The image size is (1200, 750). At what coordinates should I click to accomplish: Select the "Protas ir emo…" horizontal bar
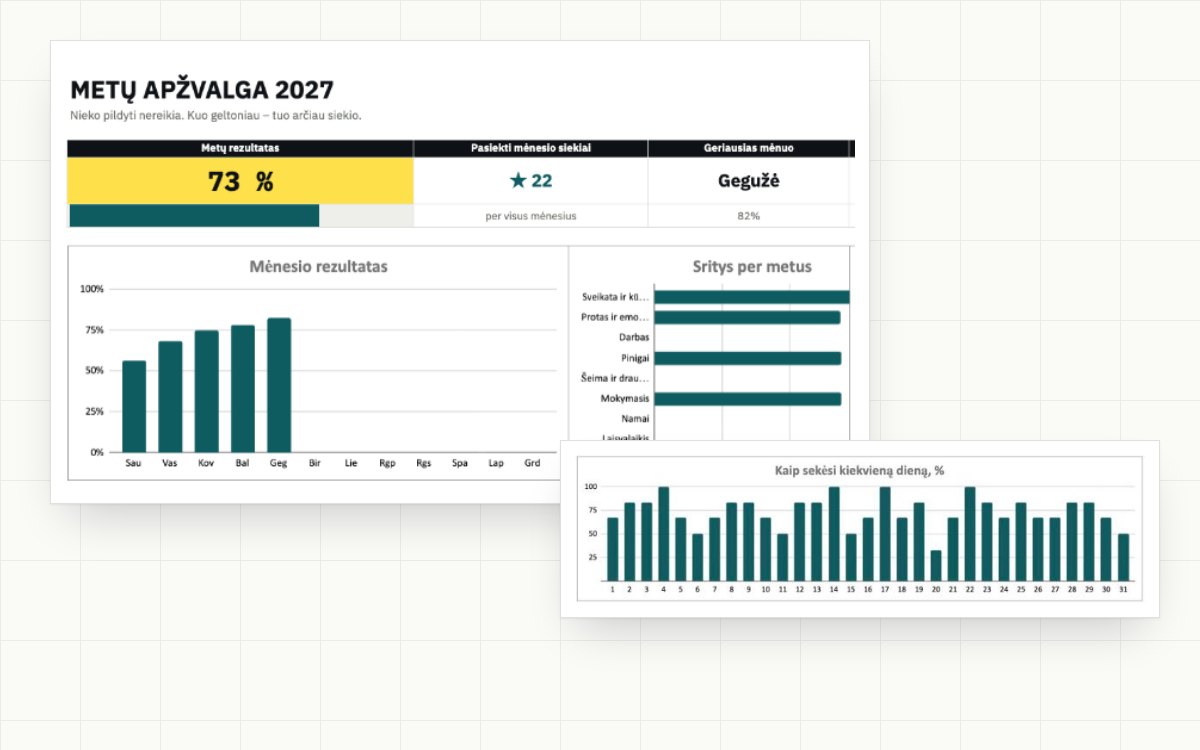pos(747,317)
